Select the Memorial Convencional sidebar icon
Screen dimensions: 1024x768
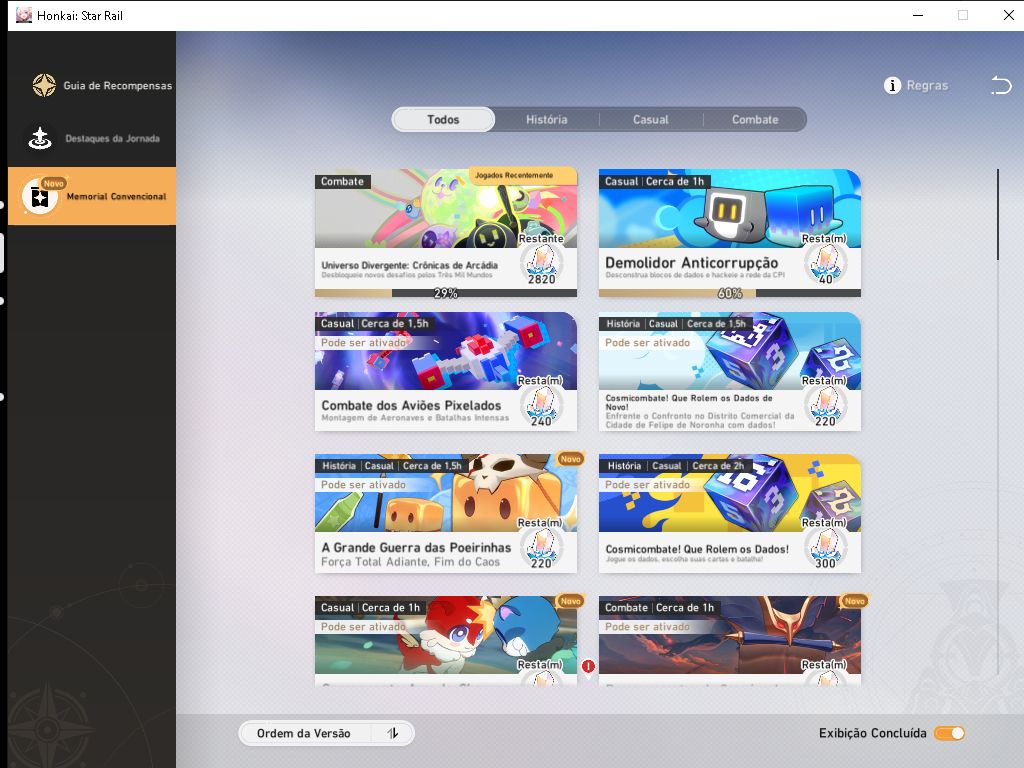[x=39, y=197]
